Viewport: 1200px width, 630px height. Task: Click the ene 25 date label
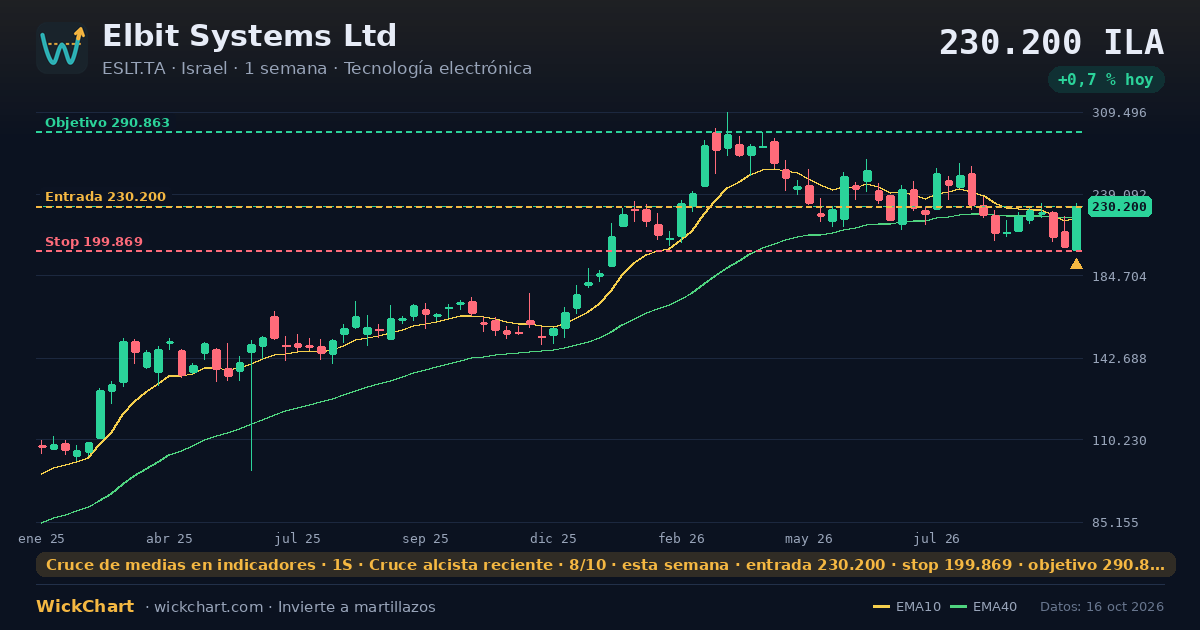tap(41, 538)
